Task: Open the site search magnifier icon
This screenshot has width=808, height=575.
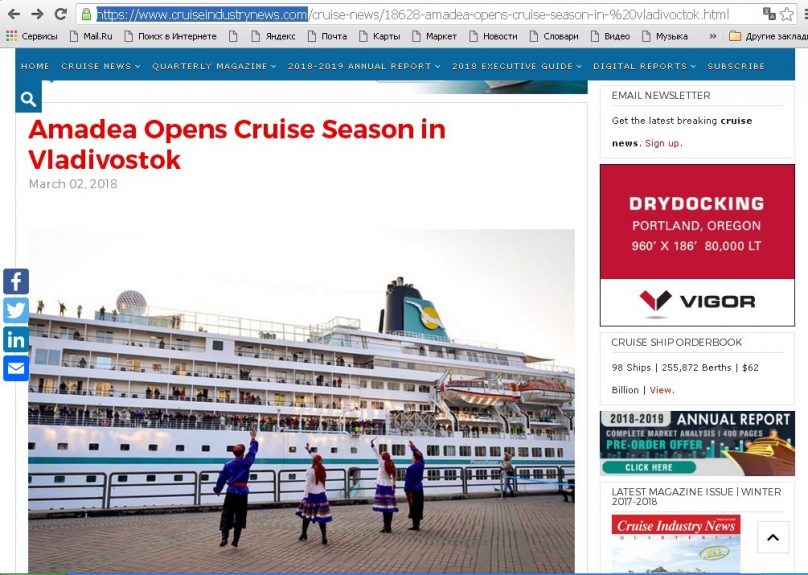Action: pyautogui.click(x=28, y=99)
